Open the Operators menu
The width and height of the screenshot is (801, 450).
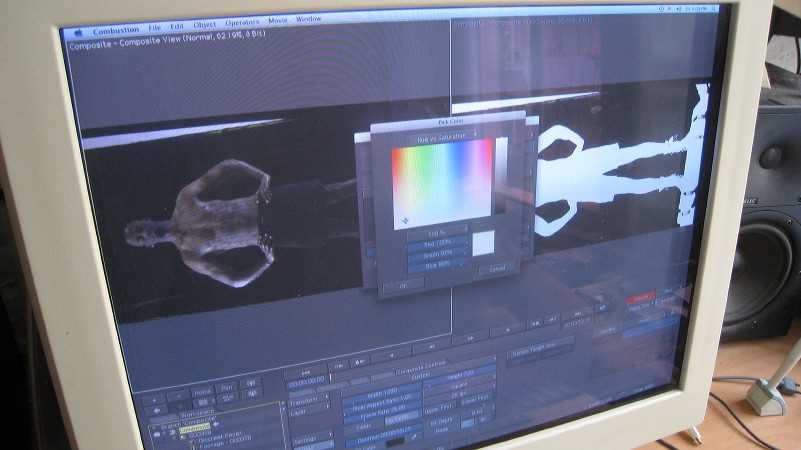(x=242, y=22)
